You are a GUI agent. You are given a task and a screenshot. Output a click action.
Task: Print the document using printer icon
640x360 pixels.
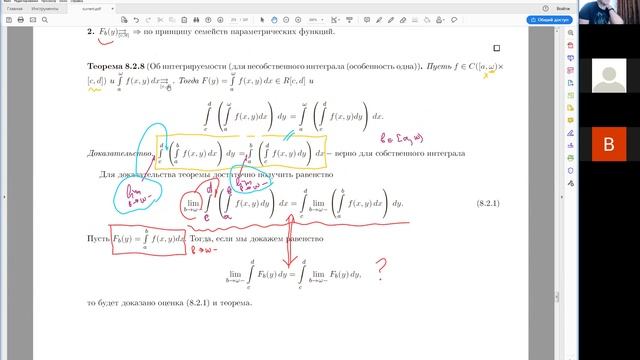tap(21, 20)
